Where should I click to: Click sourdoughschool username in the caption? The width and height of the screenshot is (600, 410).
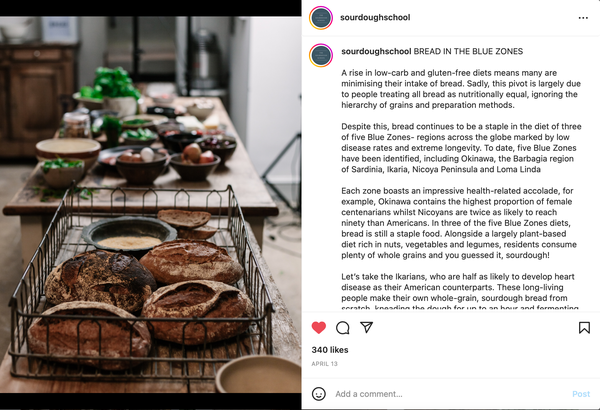tap(376, 51)
